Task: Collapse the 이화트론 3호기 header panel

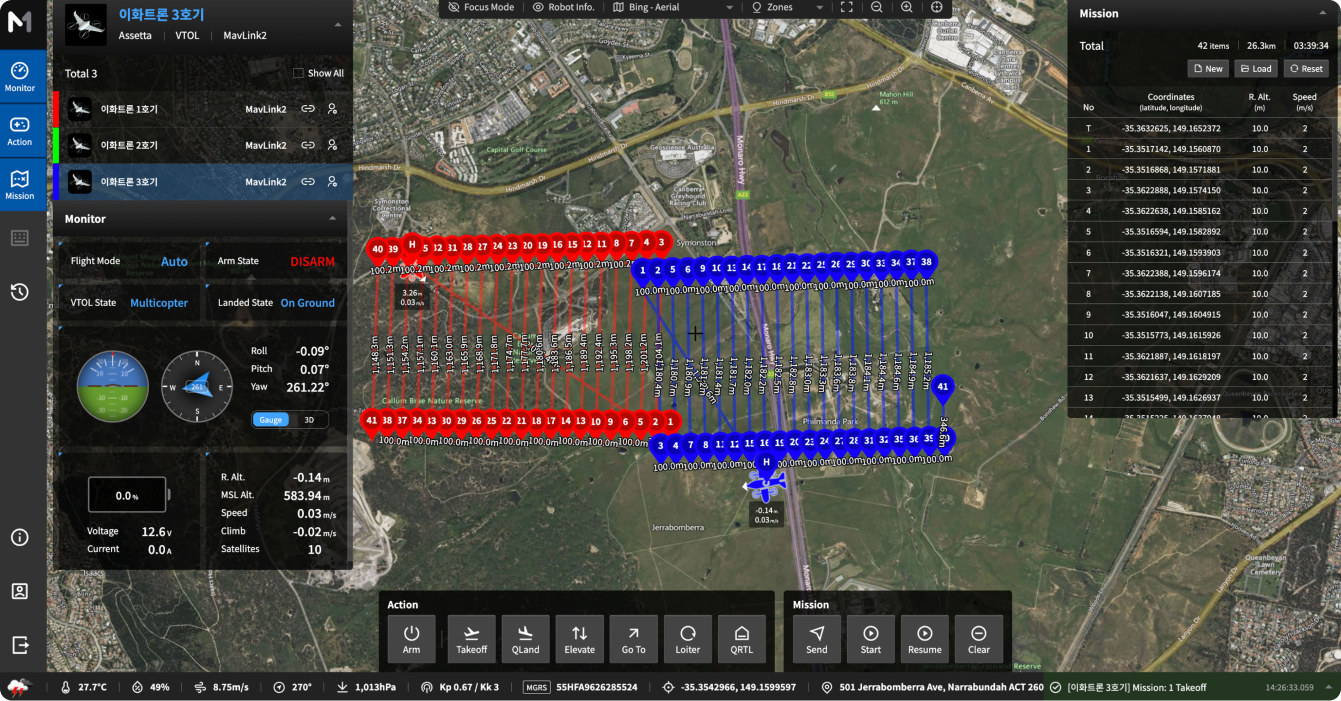Action: click(337, 24)
